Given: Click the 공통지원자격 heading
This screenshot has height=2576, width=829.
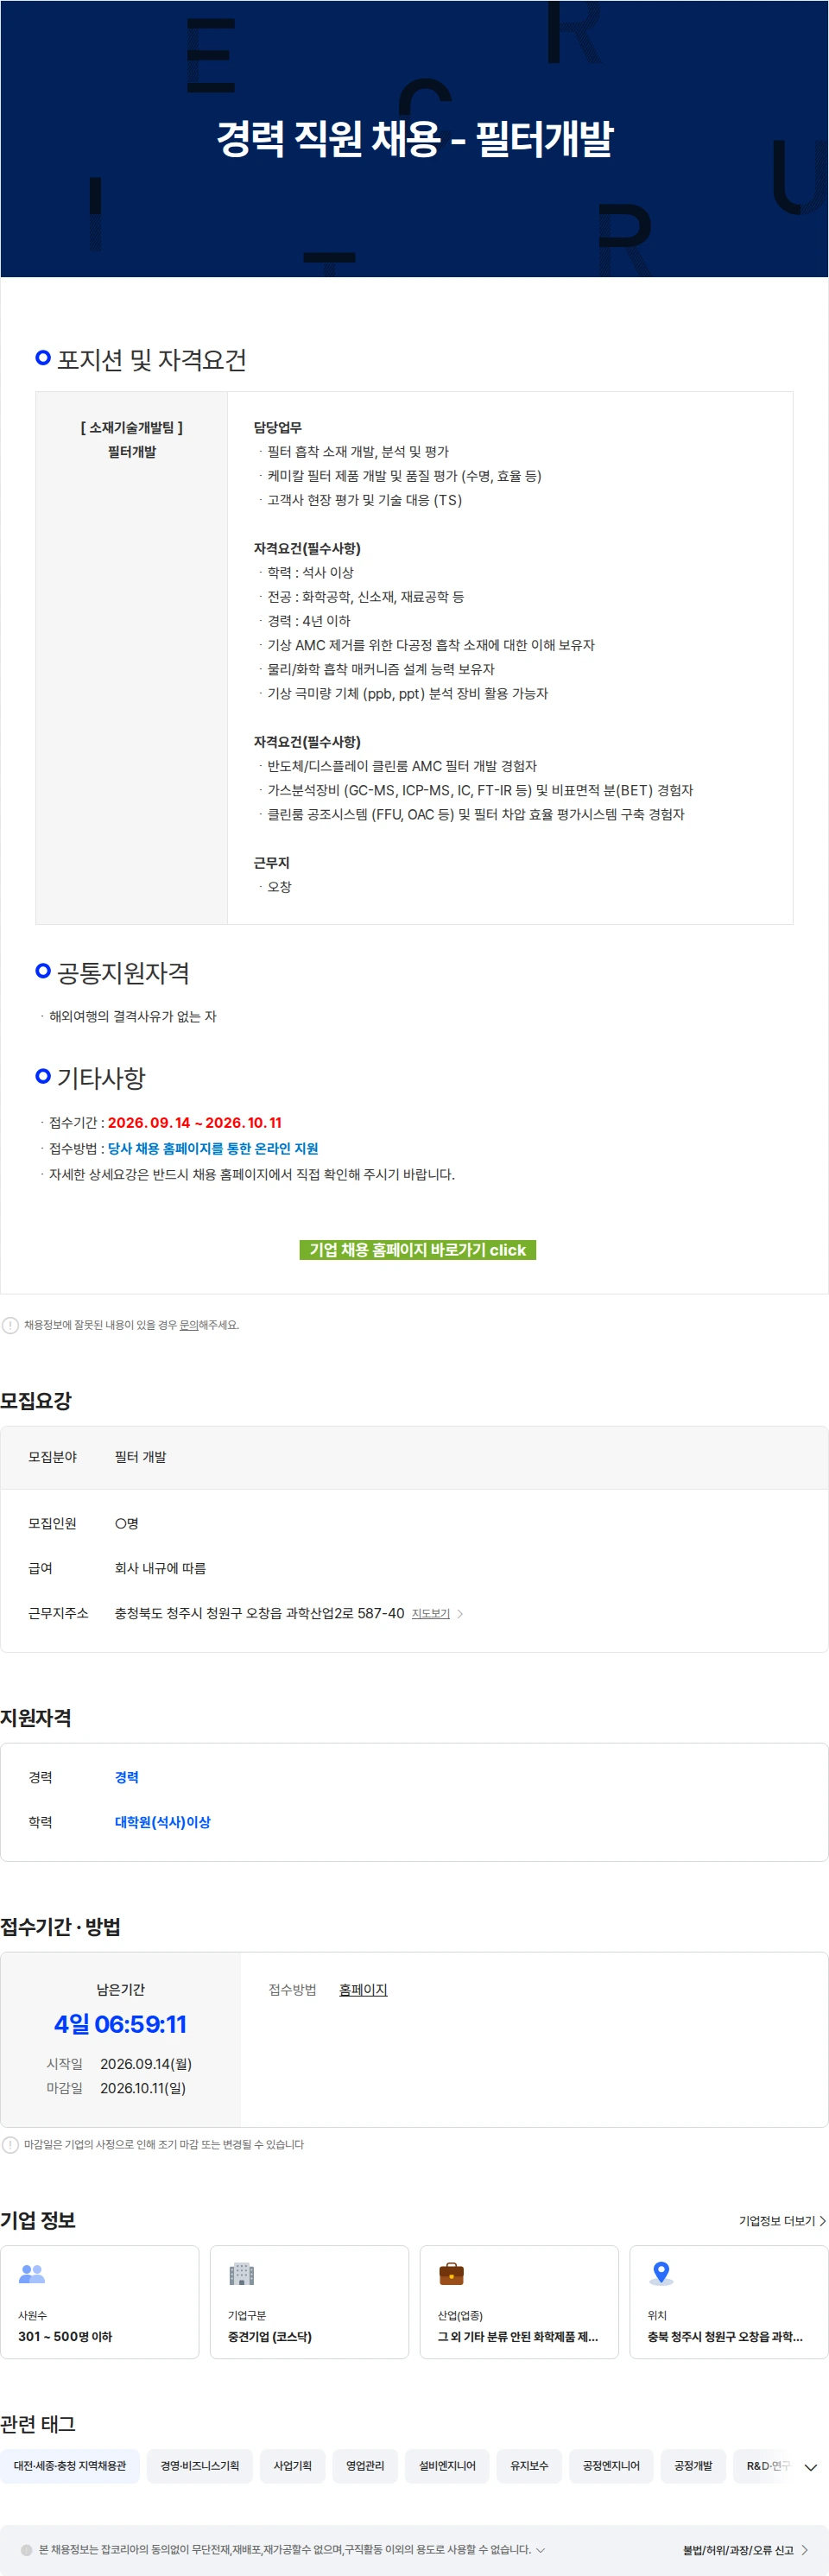Looking at the screenshot, I should point(123,972).
